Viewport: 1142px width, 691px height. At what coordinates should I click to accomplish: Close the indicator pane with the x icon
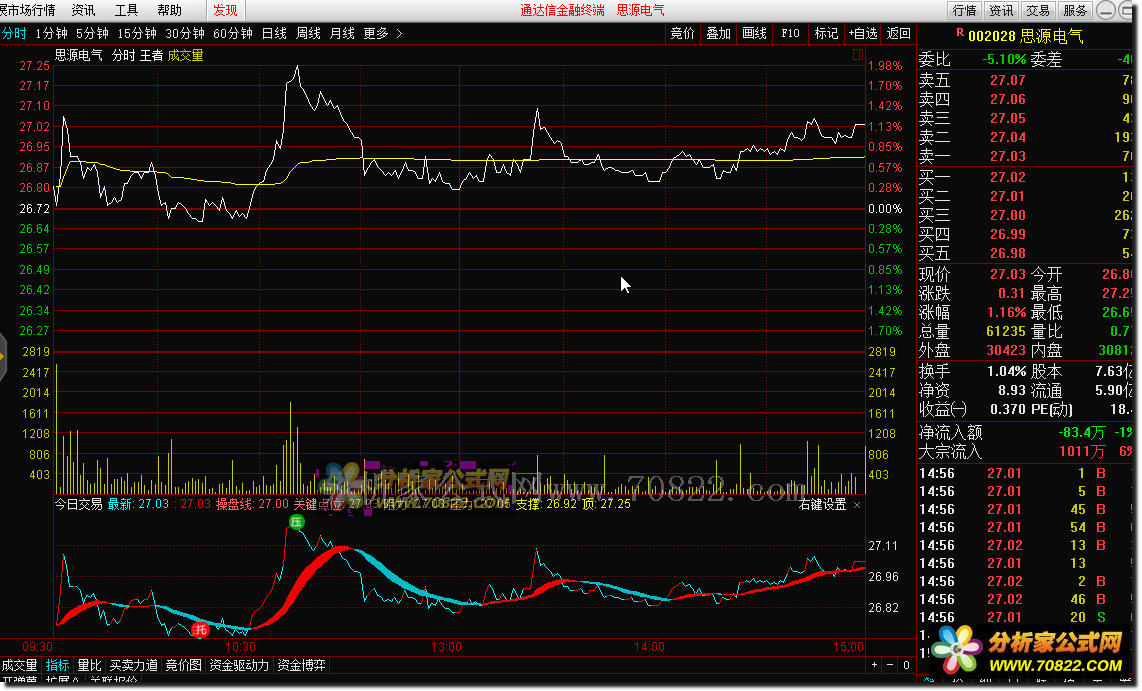(856, 505)
